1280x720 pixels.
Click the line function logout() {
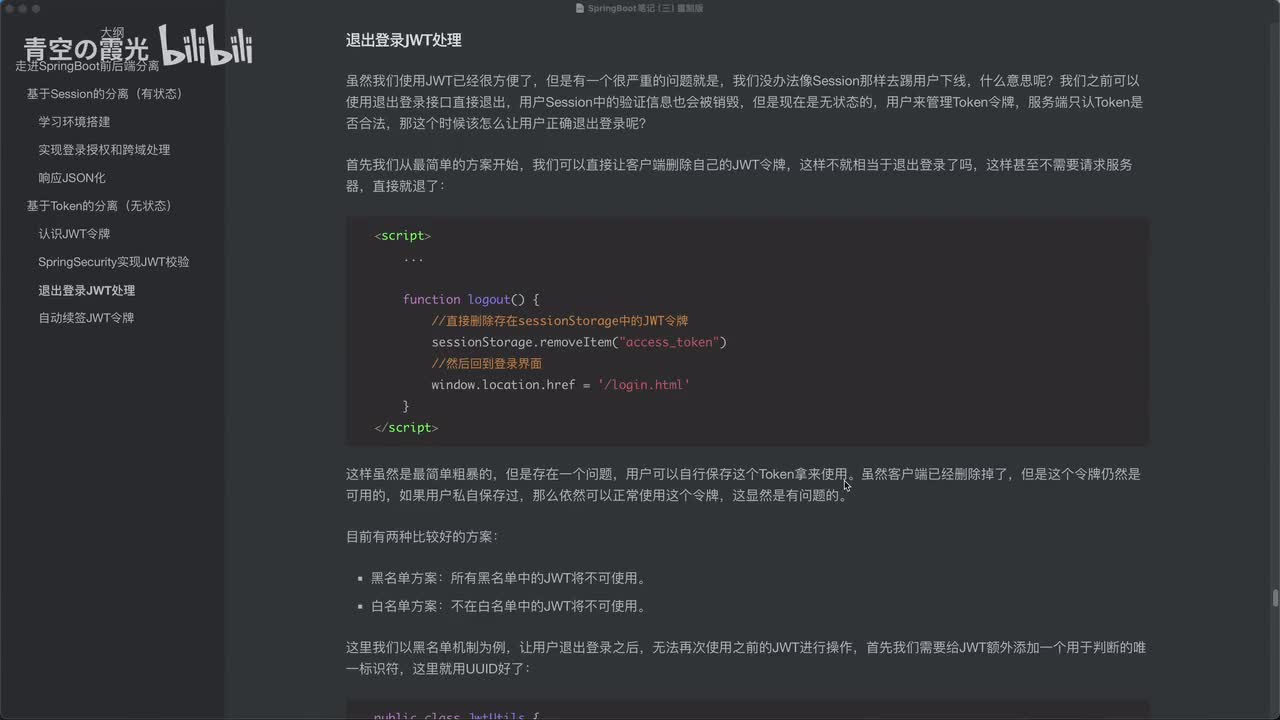[470, 300]
